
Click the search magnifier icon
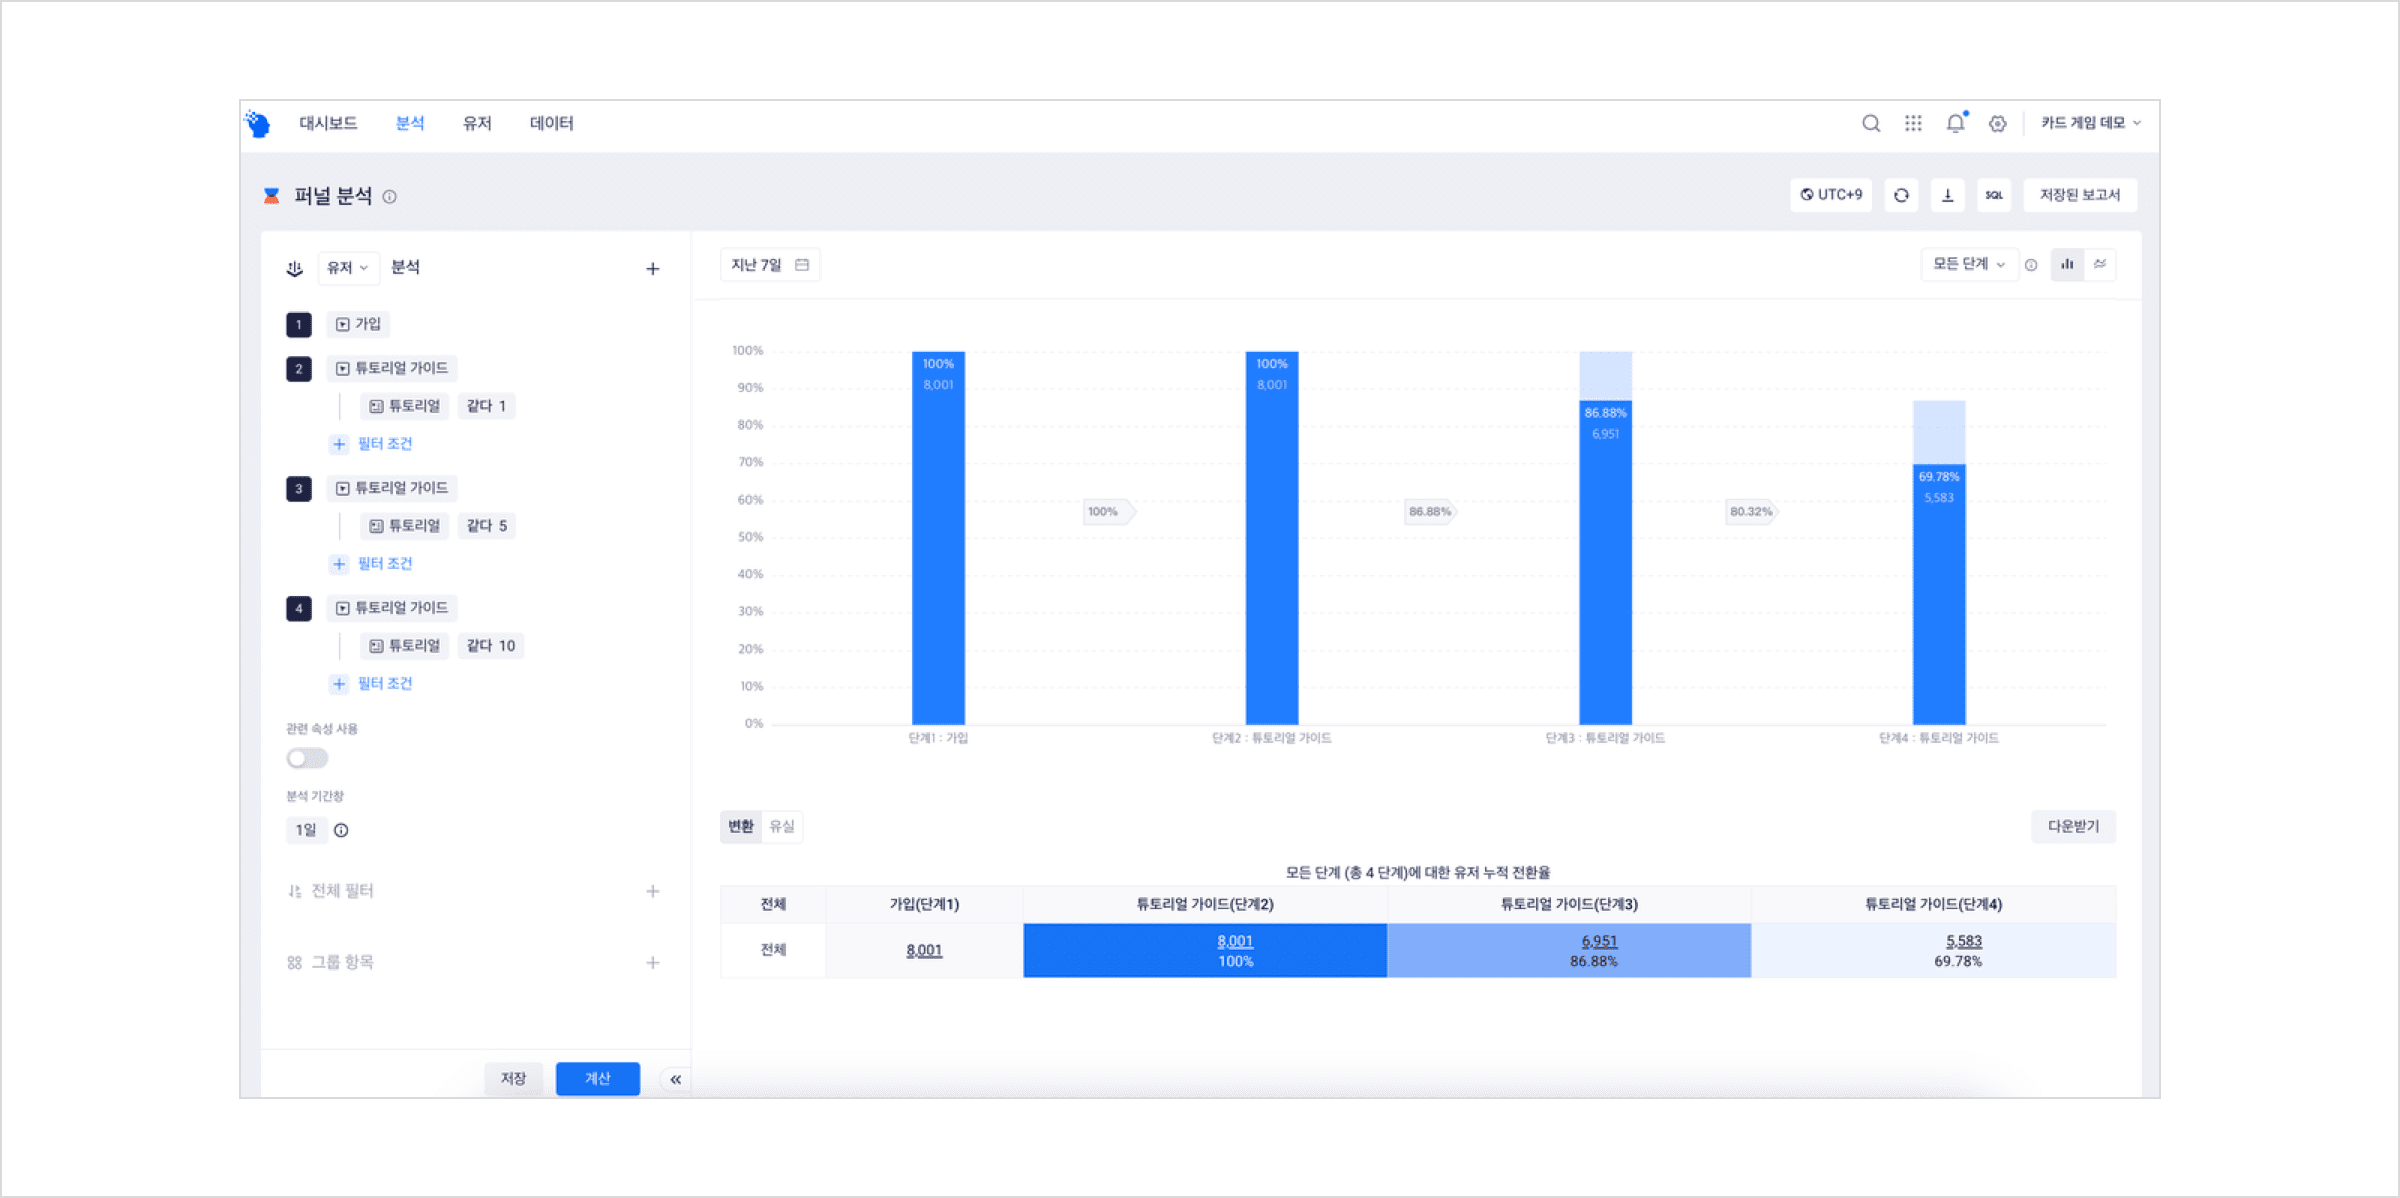[1870, 123]
